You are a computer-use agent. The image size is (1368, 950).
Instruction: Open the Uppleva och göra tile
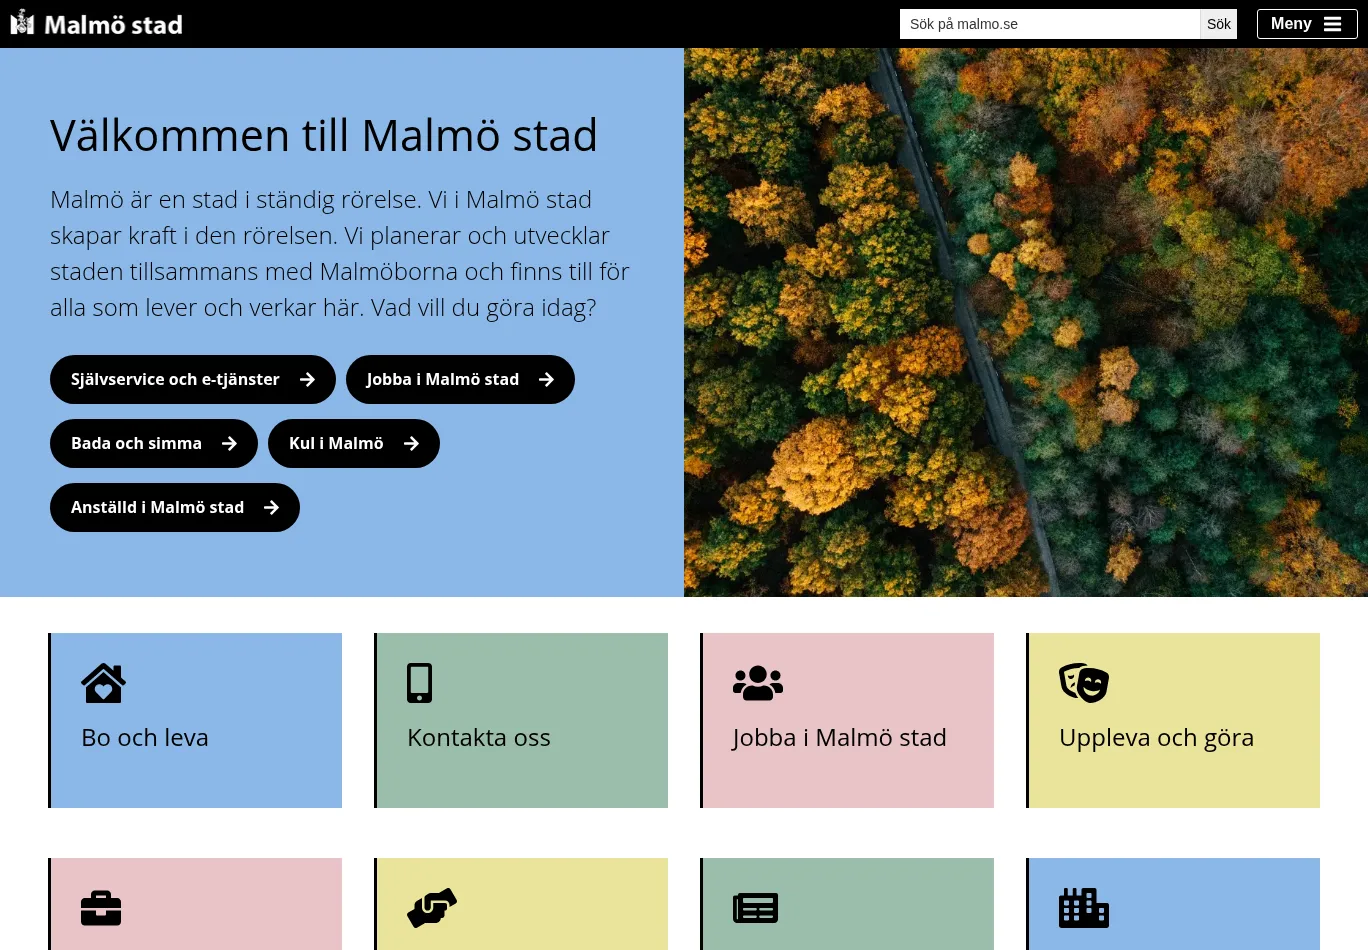(1173, 721)
